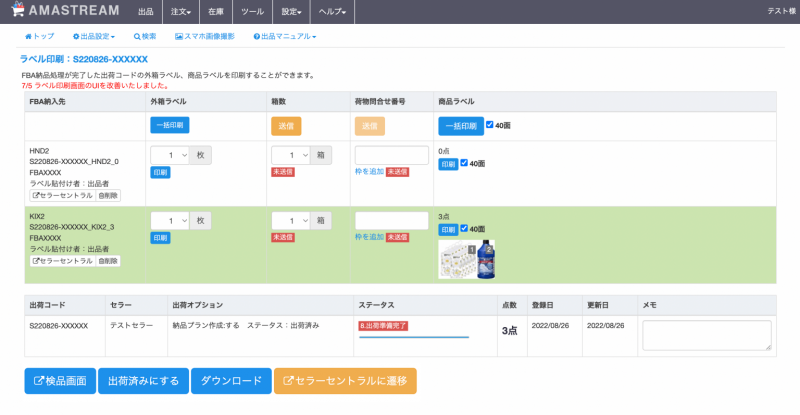Image resolution: width=800 pixels, height=415 pixels.
Task: Click 一括印刷 under 商品ラベル
Action: pyautogui.click(x=461, y=126)
